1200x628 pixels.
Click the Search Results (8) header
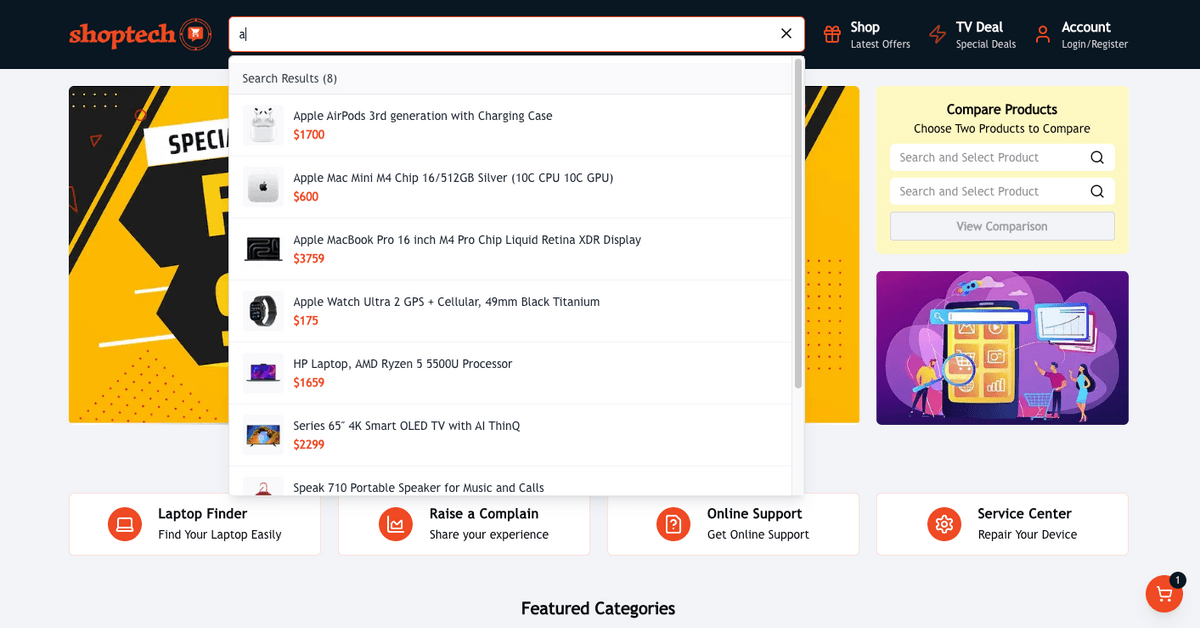[290, 79]
